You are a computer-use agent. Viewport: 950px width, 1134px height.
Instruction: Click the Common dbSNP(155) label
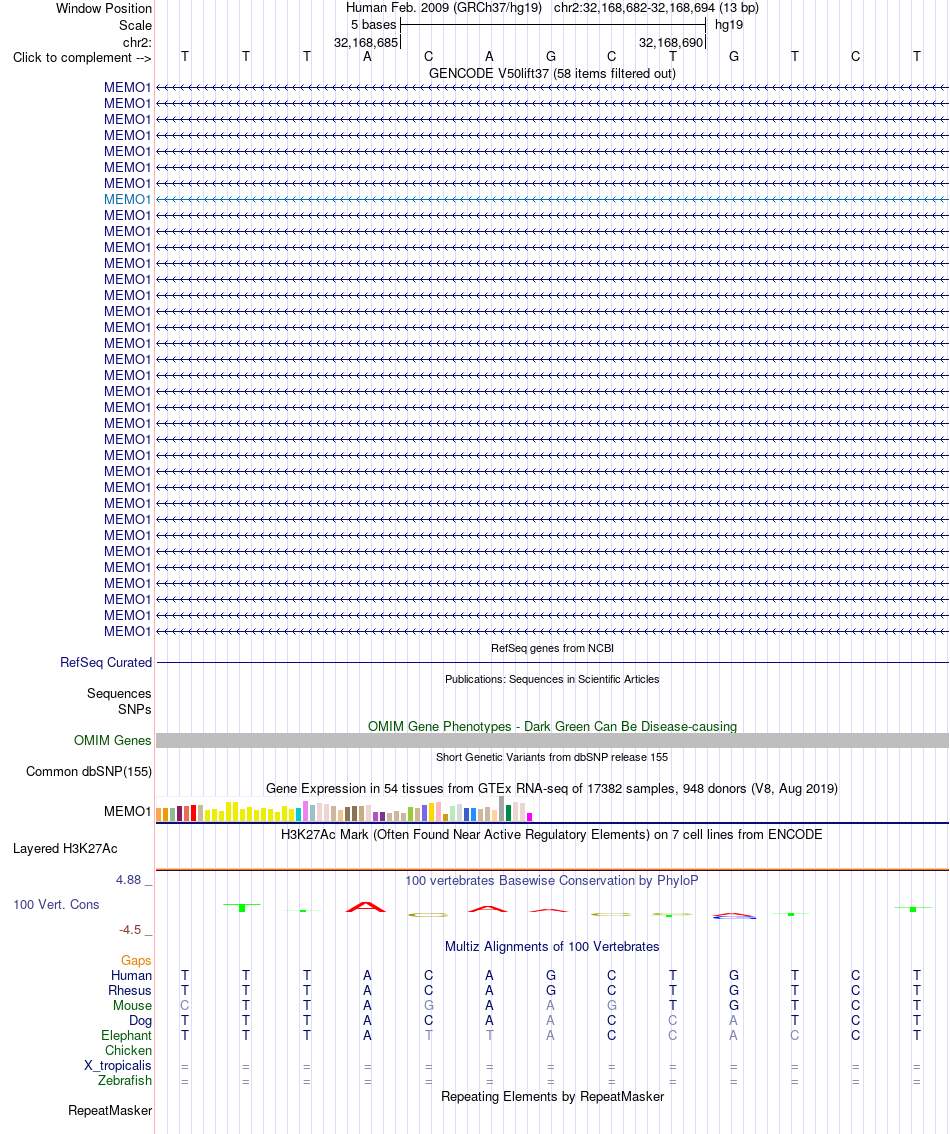click(89, 772)
